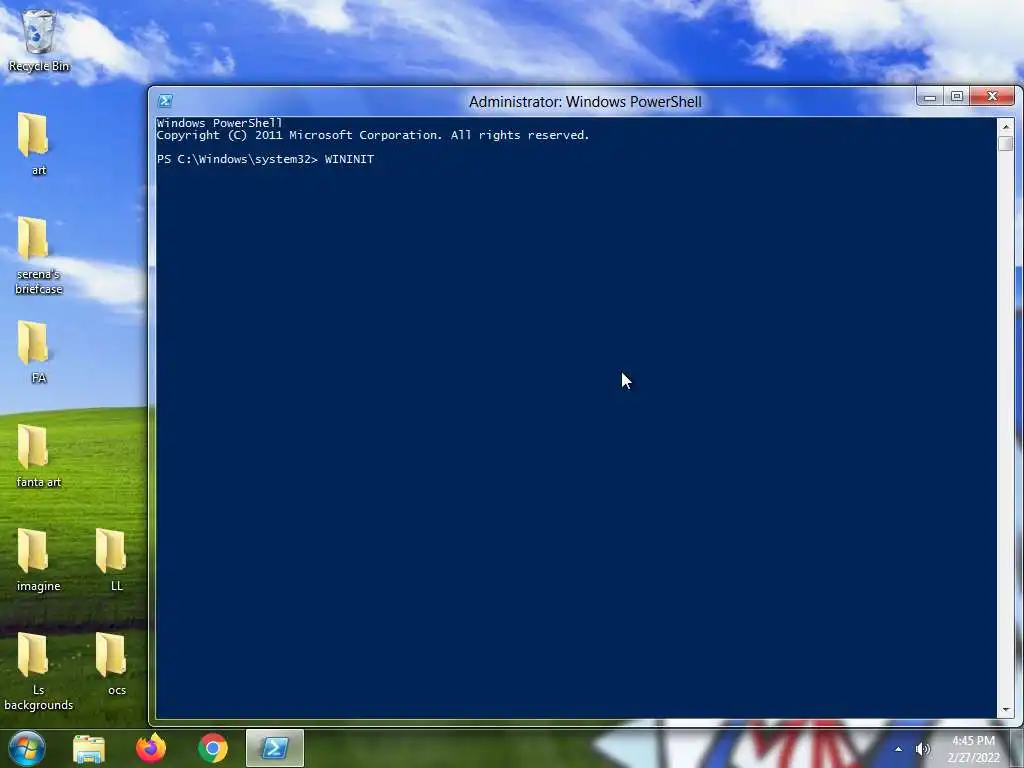Select the Ls backgrounds folder

point(39,671)
